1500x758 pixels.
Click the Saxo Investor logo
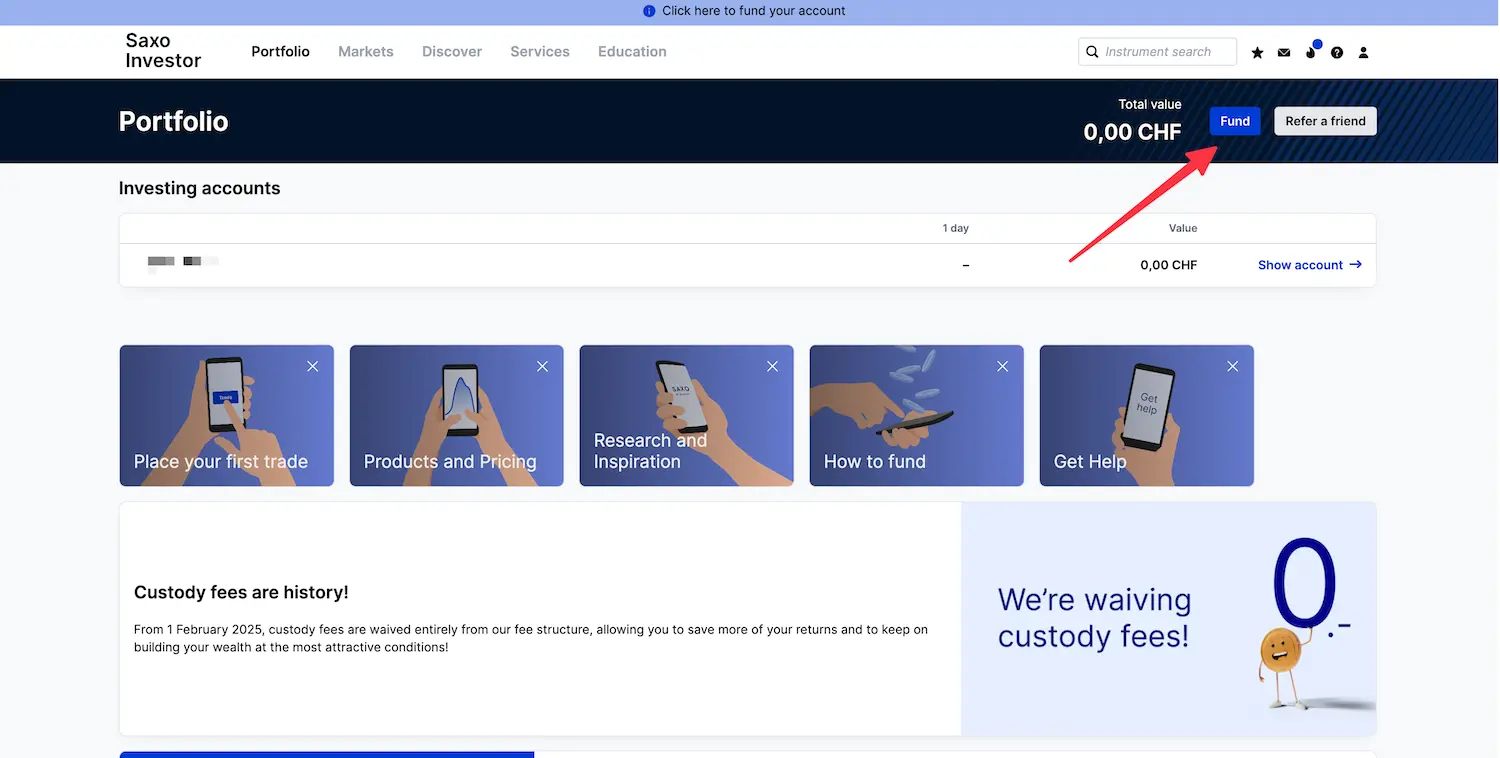click(163, 51)
